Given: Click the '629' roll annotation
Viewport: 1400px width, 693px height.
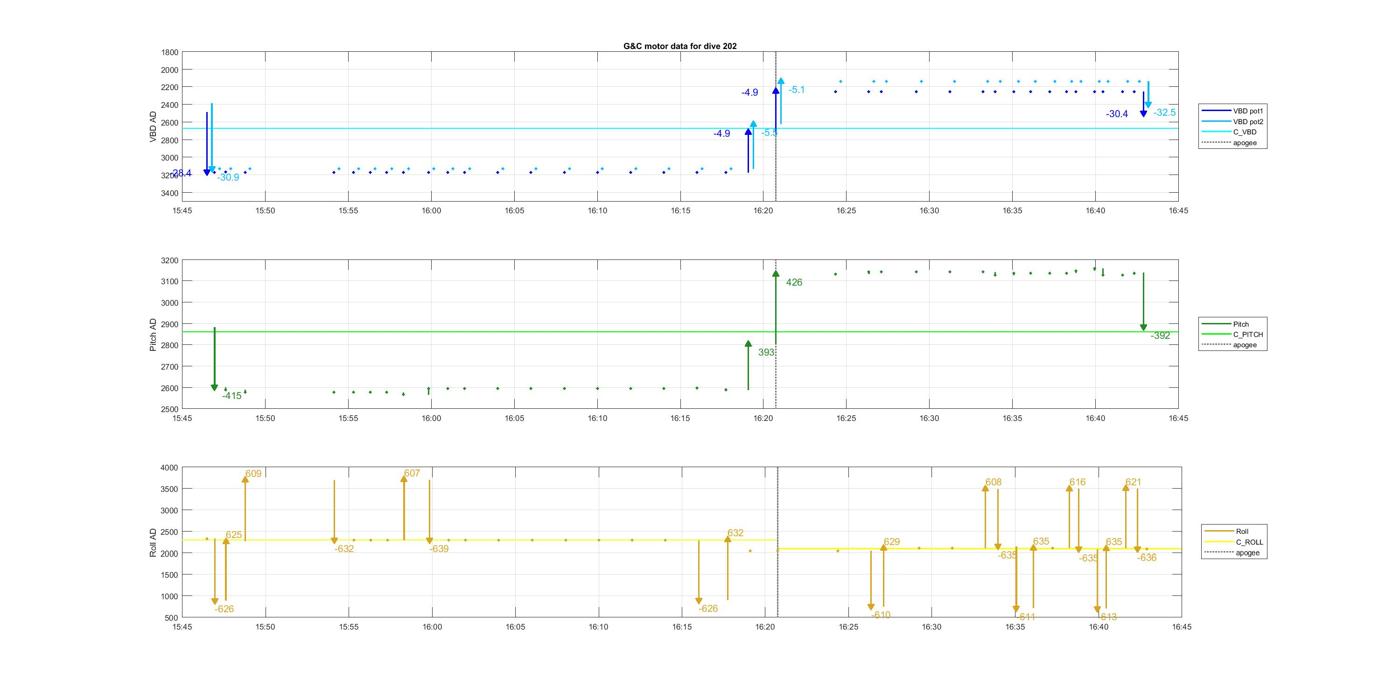Looking at the screenshot, I should 891,542.
